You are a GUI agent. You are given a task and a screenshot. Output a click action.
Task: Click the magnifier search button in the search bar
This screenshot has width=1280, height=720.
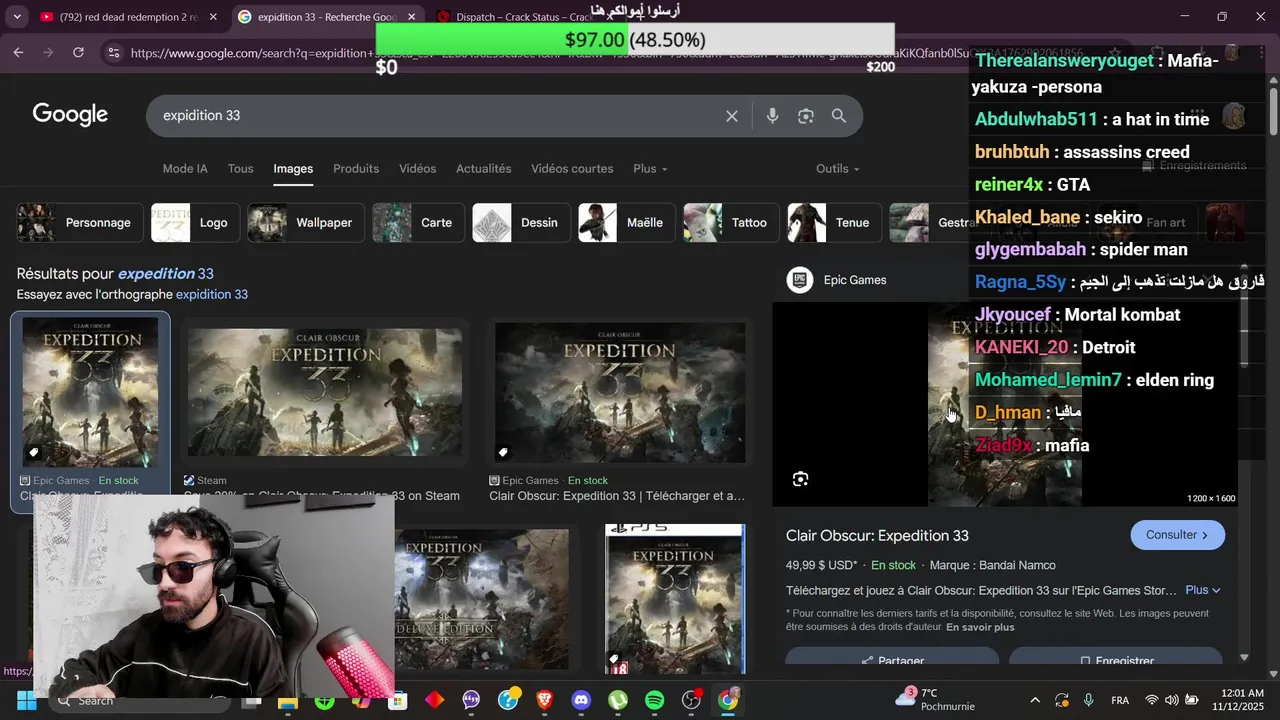click(839, 116)
